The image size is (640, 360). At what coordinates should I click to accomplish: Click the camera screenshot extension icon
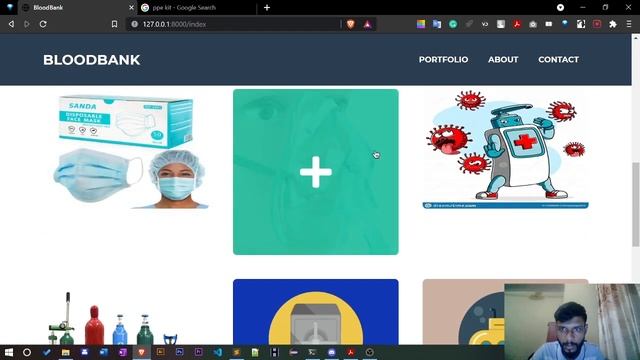pyautogui.click(x=533, y=24)
